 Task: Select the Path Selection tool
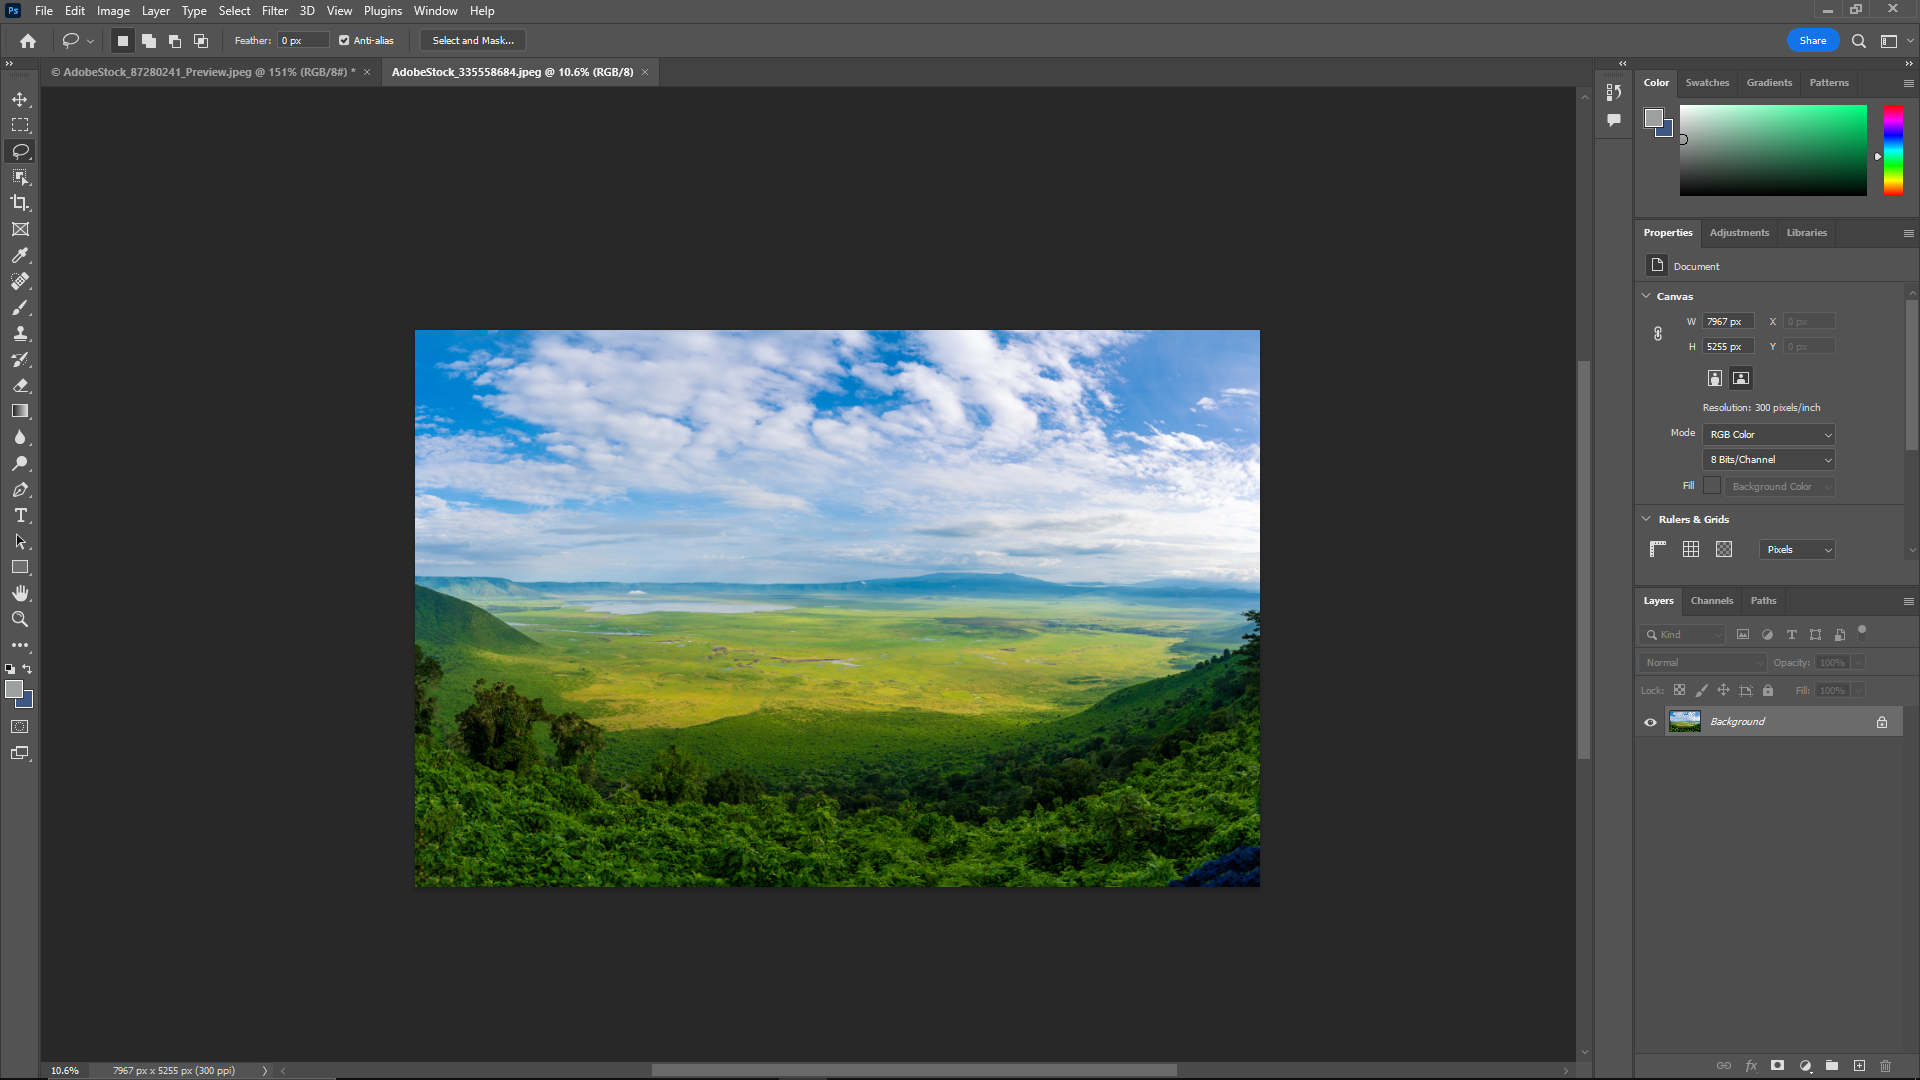point(20,541)
